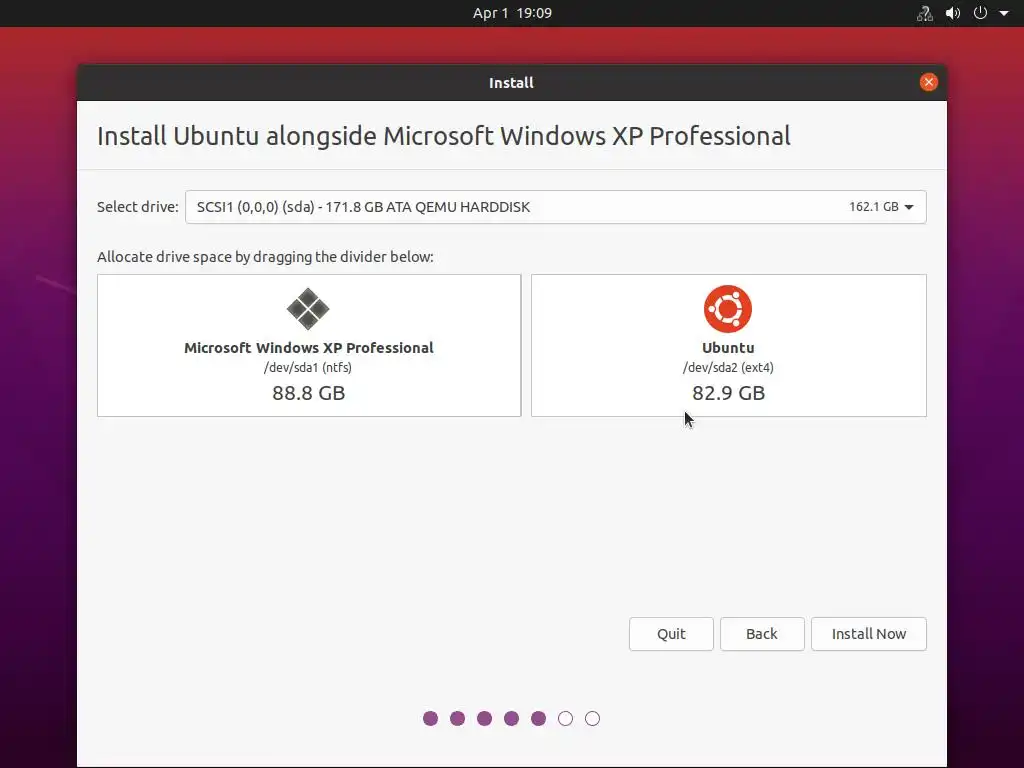Click the volume speaker icon
The height and width of the screenshot is (768, 1024).
(x=953, y=13)
